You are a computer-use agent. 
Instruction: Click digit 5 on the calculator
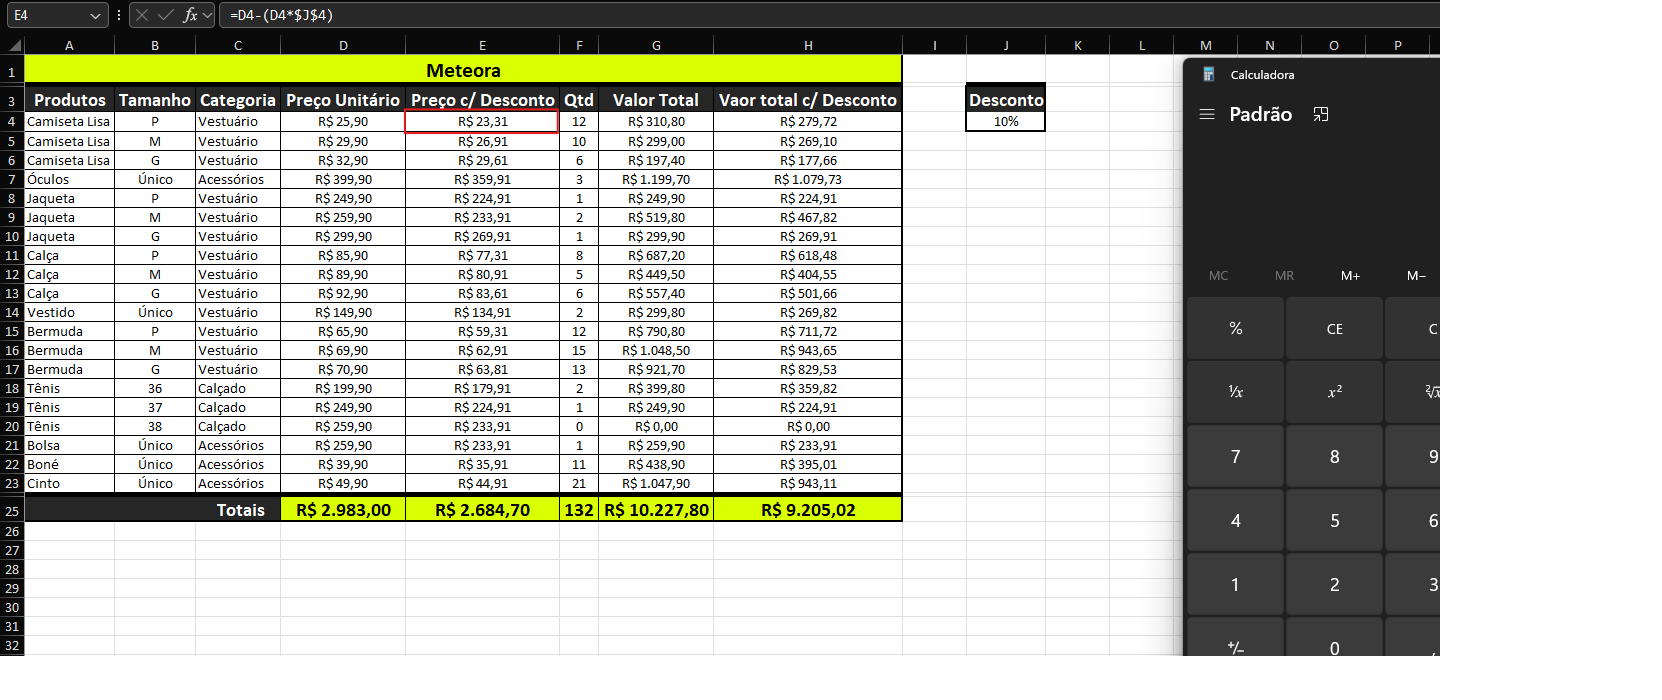tap(1335, 520)
